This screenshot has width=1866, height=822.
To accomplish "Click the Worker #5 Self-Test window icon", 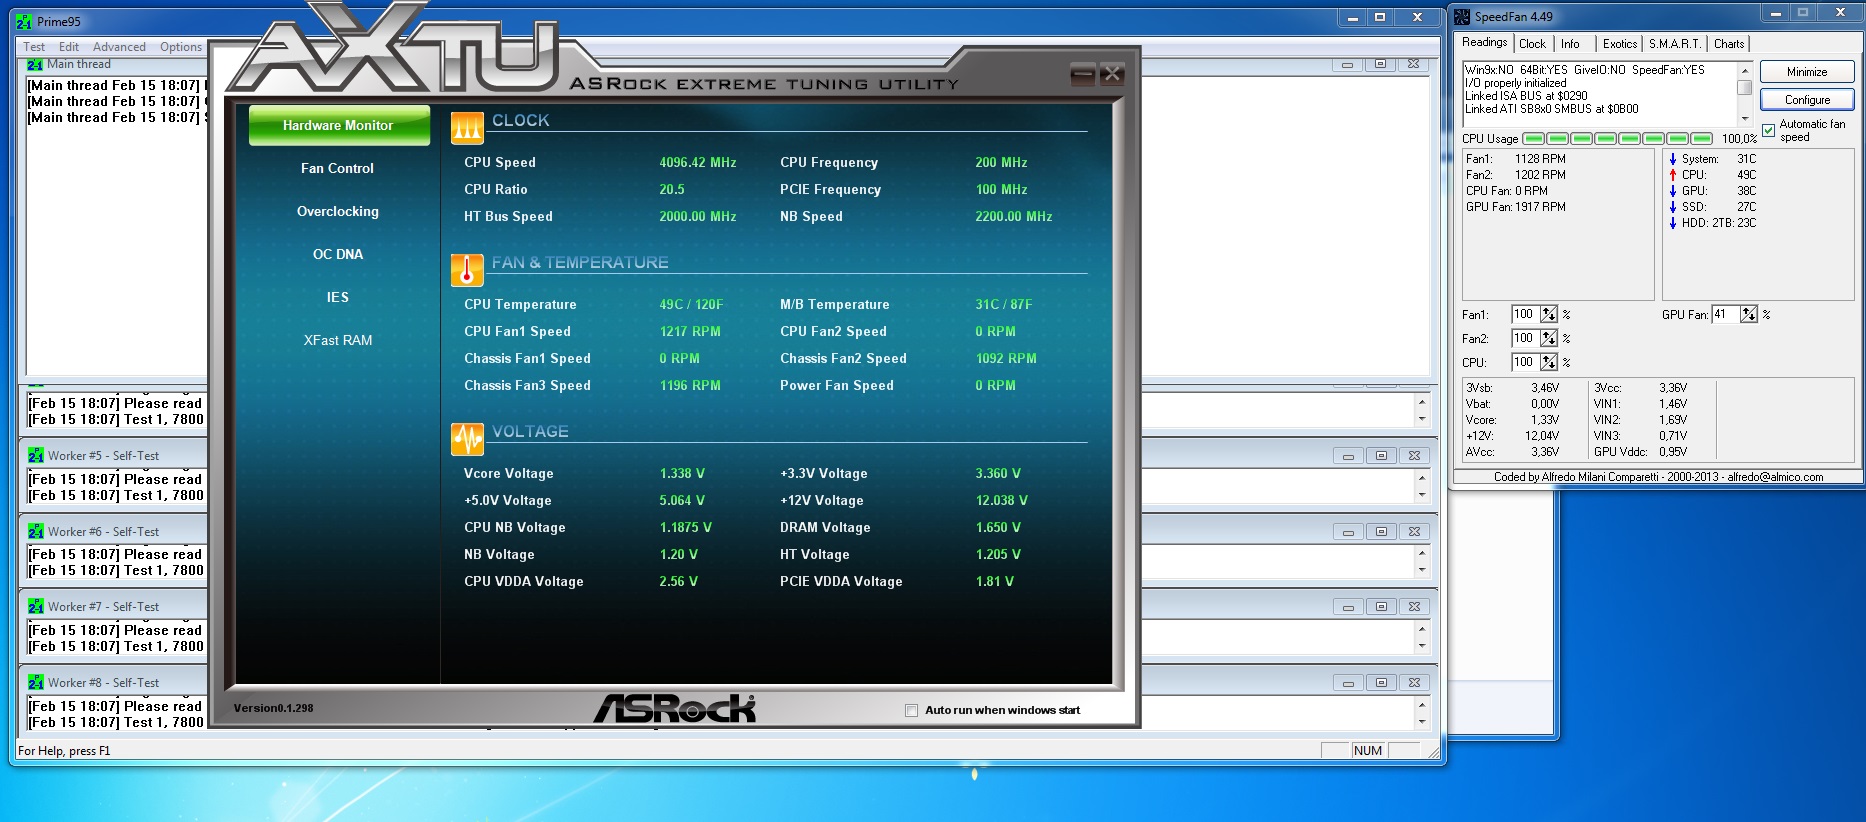I will point(36,456).
